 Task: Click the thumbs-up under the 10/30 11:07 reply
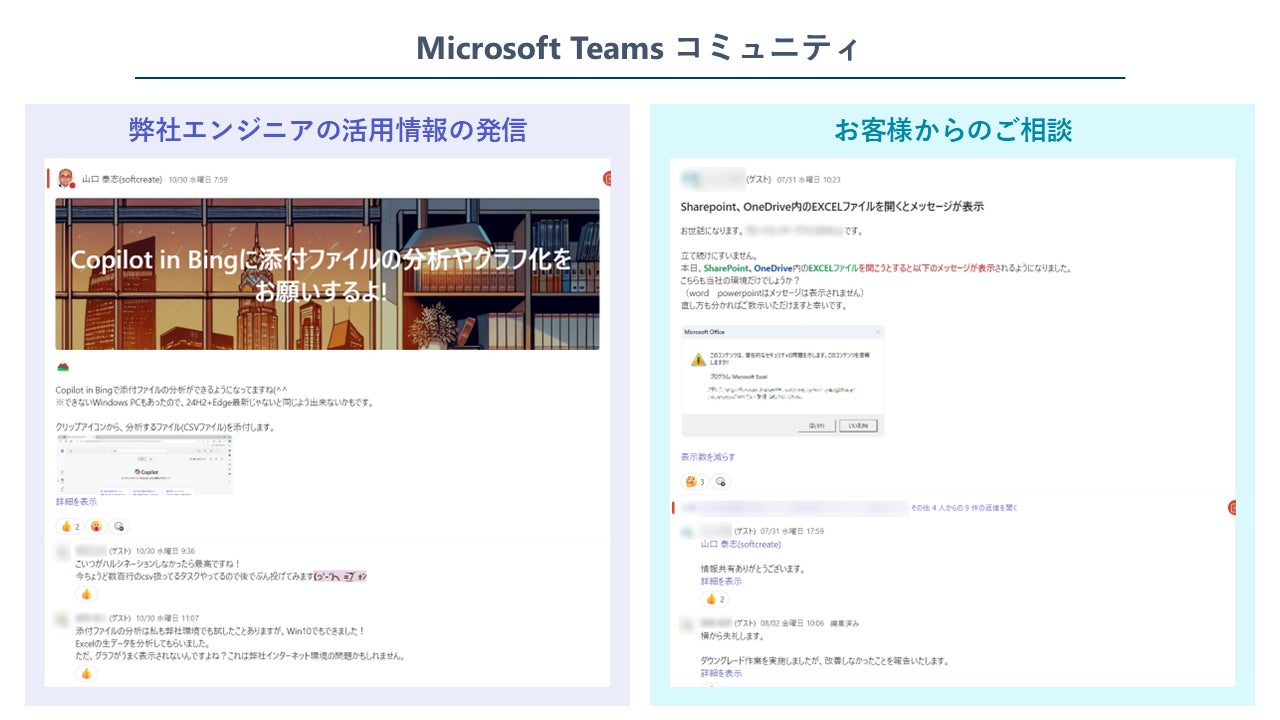coord(86,673)
